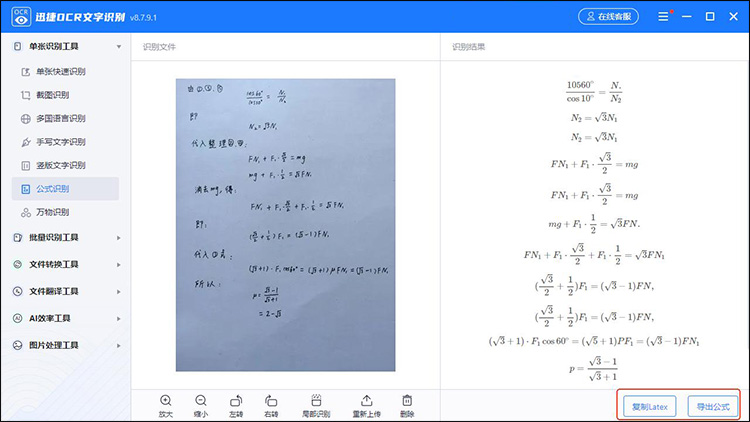Click 复制Latex button
Image resolution: width=750 pixels, height=422 pixels.
(x=650, y=407)
